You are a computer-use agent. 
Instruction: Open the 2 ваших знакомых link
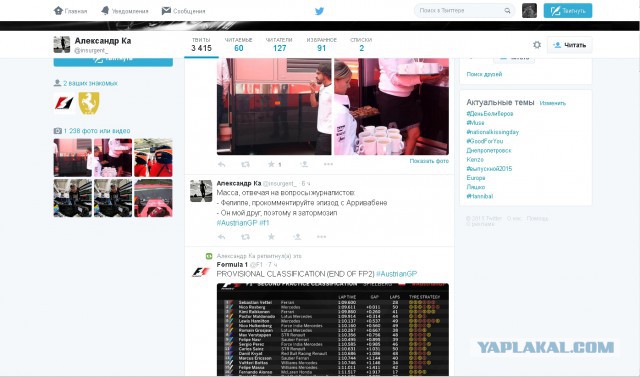pyautogui.click(x=90, y=83)
